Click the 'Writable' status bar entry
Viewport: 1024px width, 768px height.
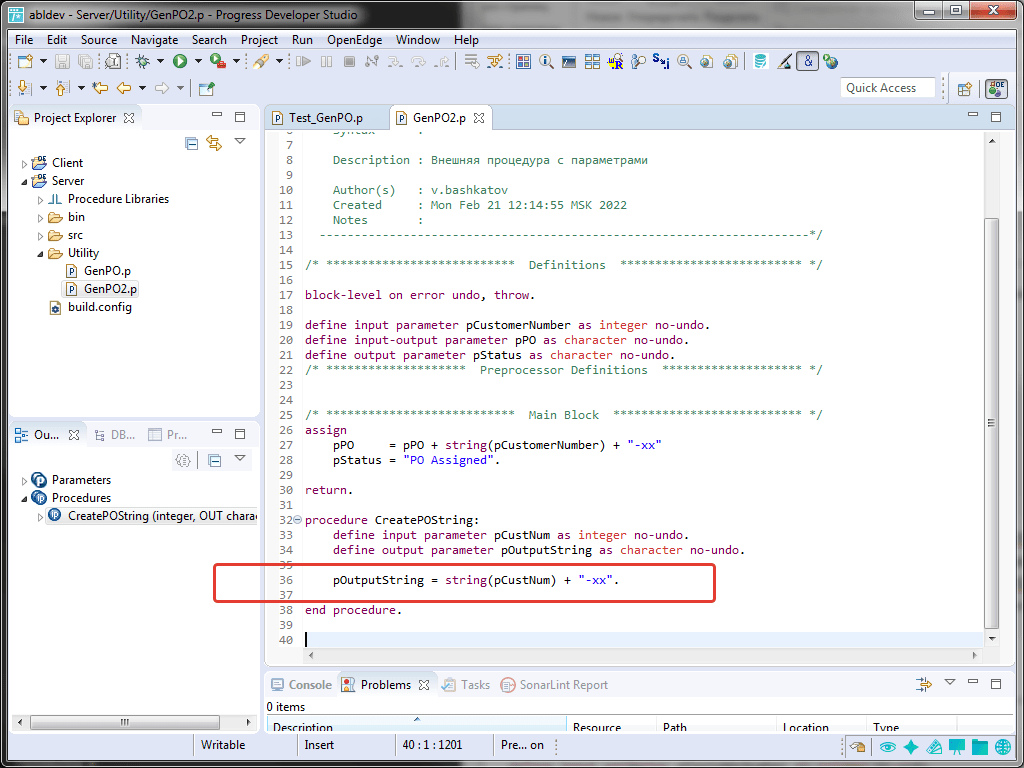pos(223,744)
